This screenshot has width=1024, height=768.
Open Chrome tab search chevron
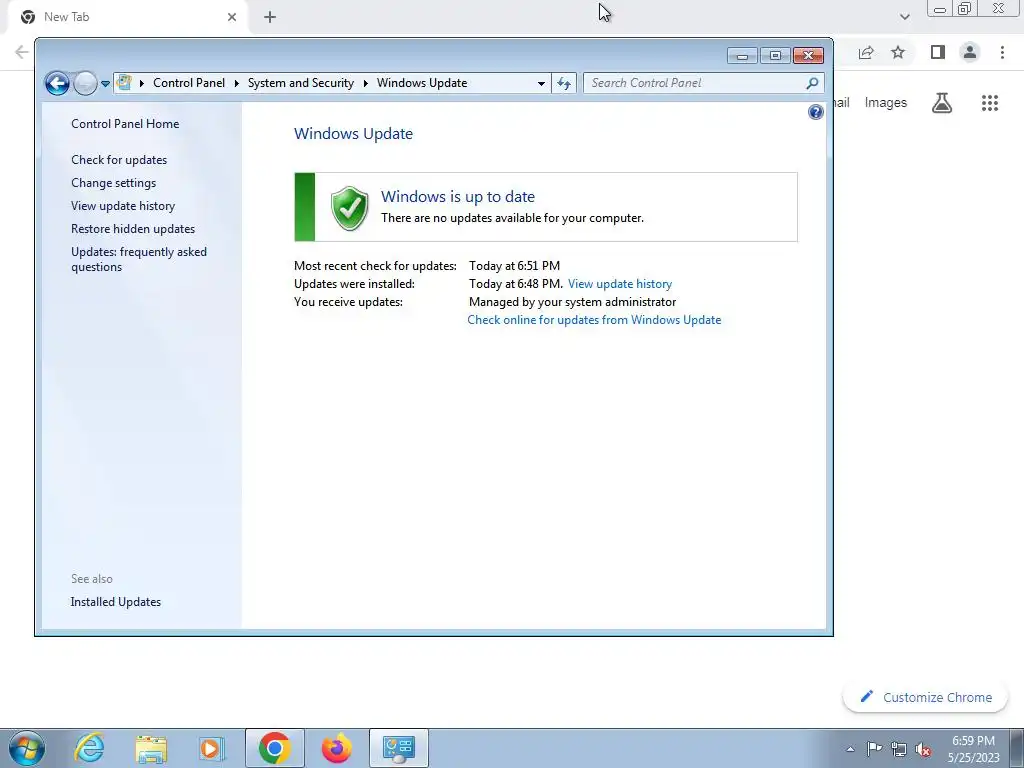coord(904,17)
